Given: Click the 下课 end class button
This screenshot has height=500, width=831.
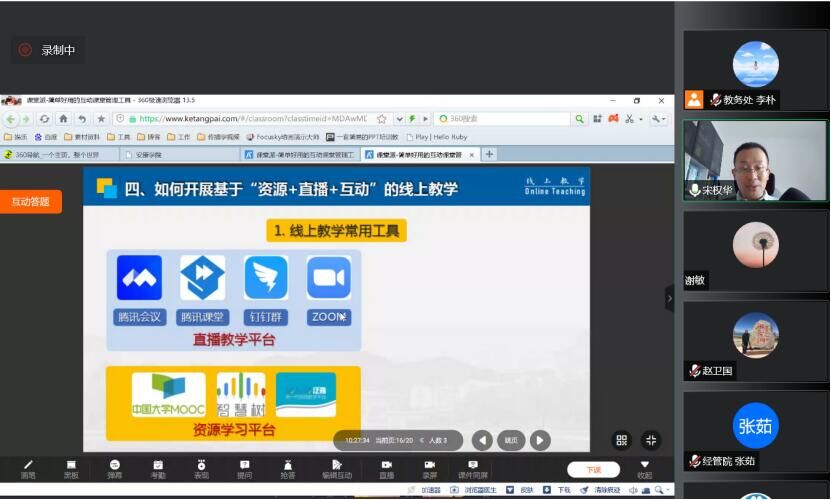Looking at the screenshot, I should pos(593,469).
